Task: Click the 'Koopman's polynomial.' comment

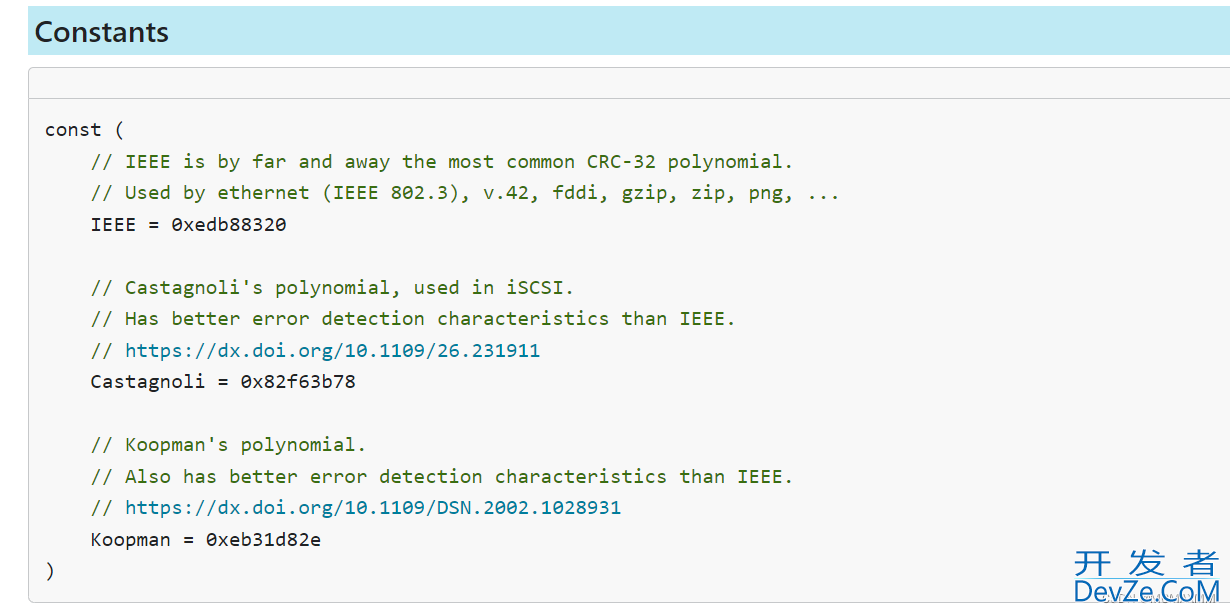Action: pyautogui.click(x=229, y=445)
